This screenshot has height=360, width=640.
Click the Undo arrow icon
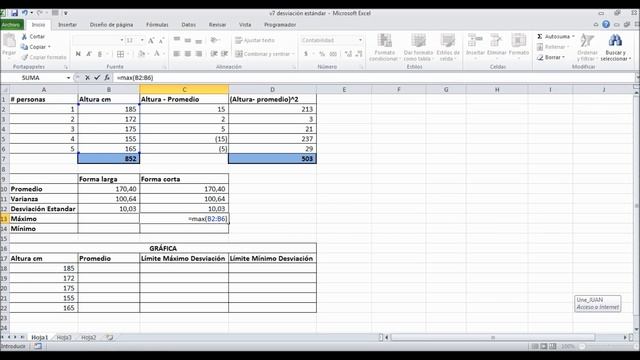click(25, 13)
